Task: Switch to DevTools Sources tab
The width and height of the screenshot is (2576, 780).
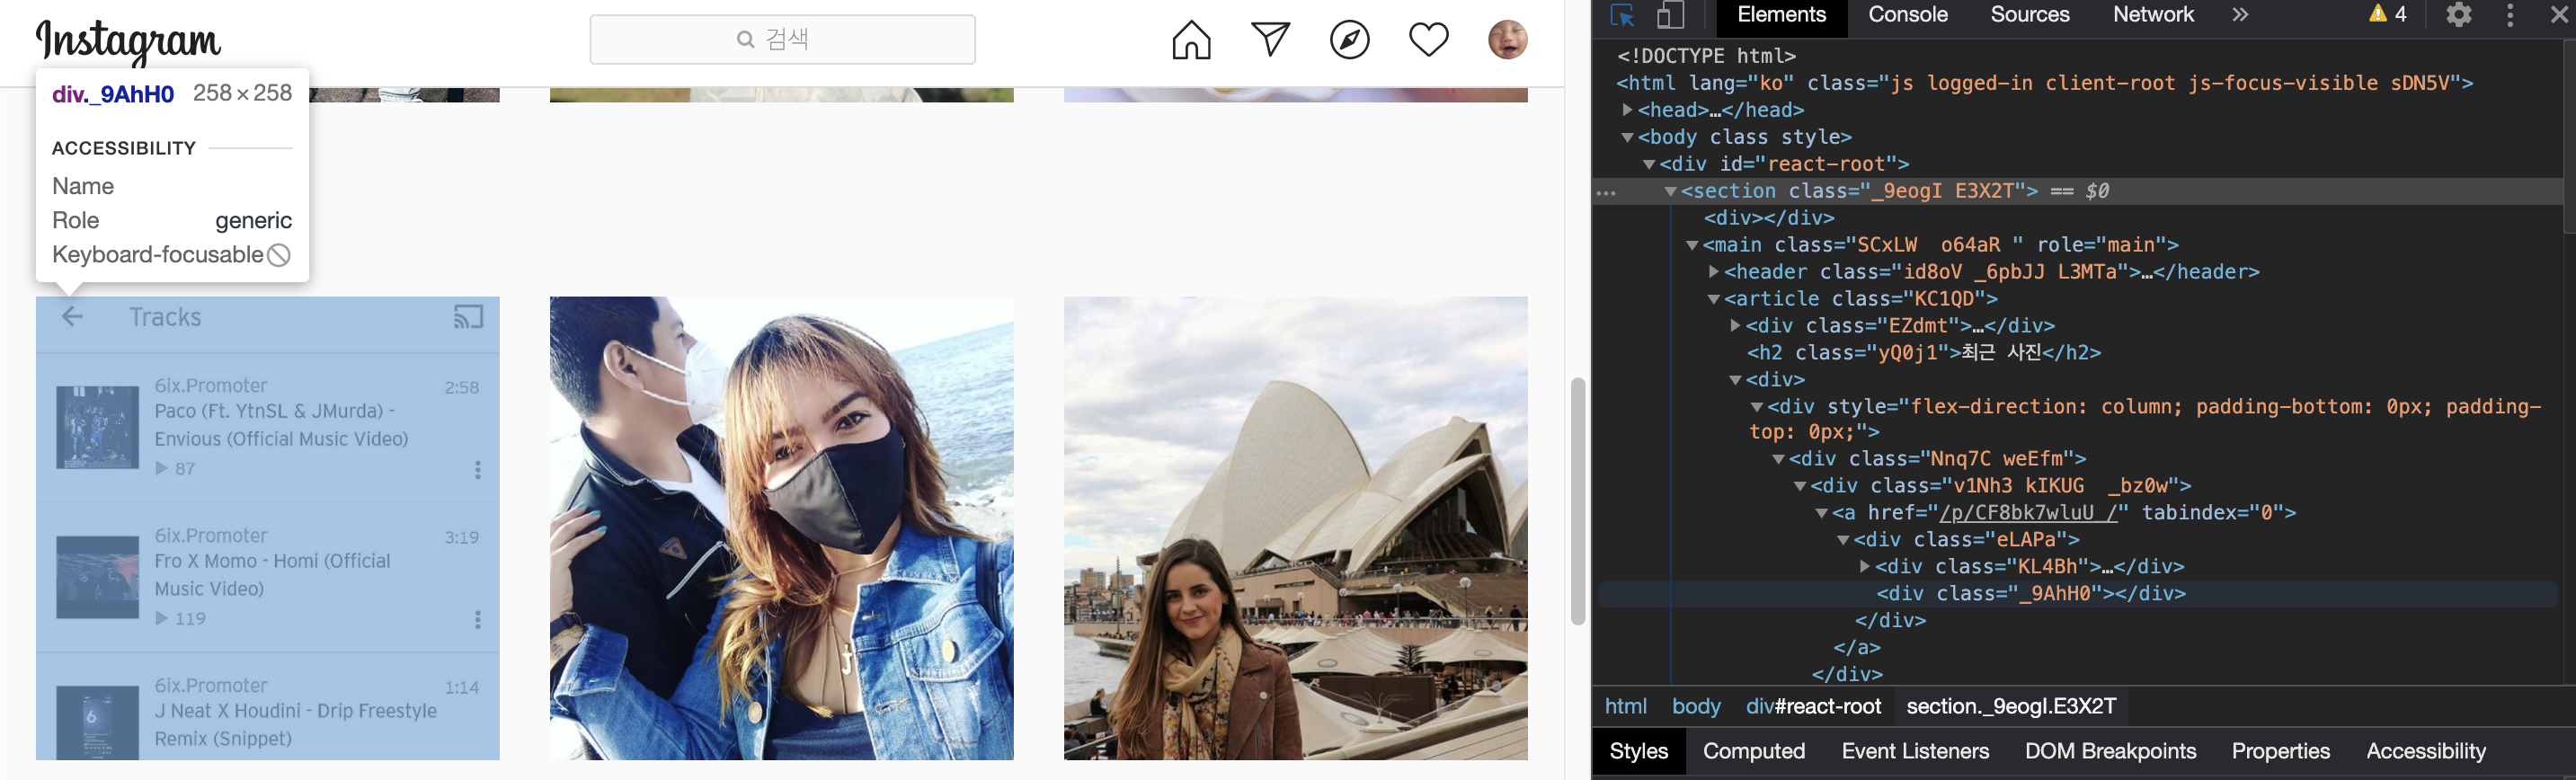Action: click(2030, 15)
